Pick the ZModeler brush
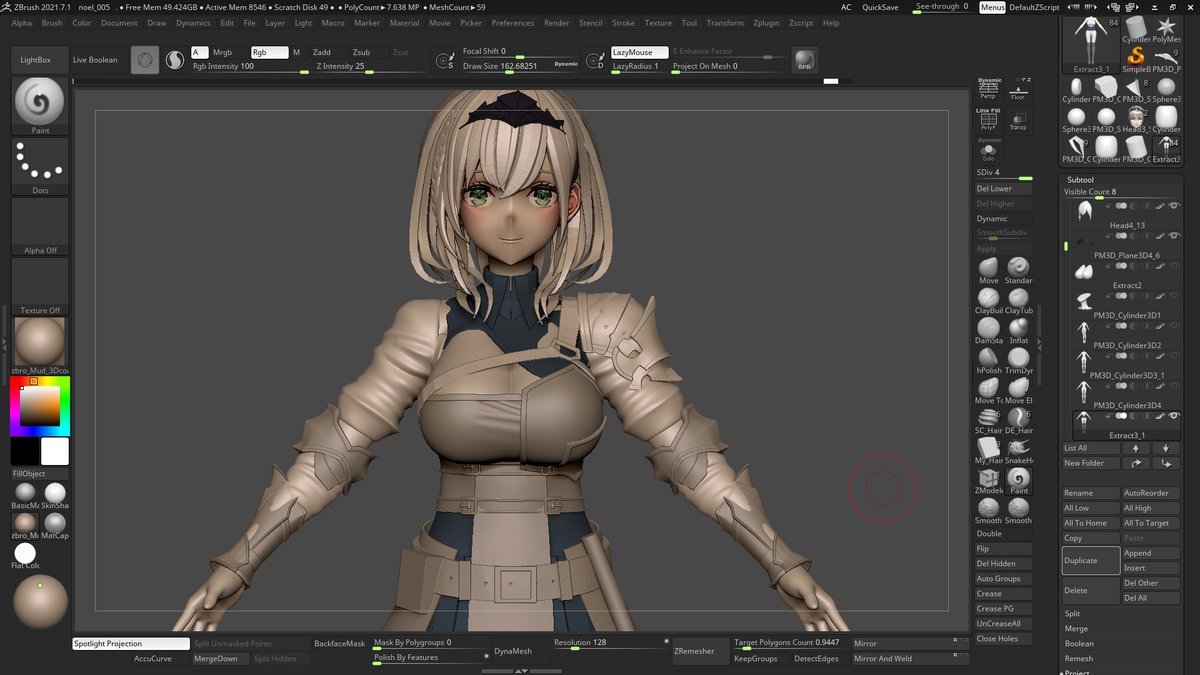This screenshot has width=1200, height=675. pyautogui.click(x=988, y=480)
